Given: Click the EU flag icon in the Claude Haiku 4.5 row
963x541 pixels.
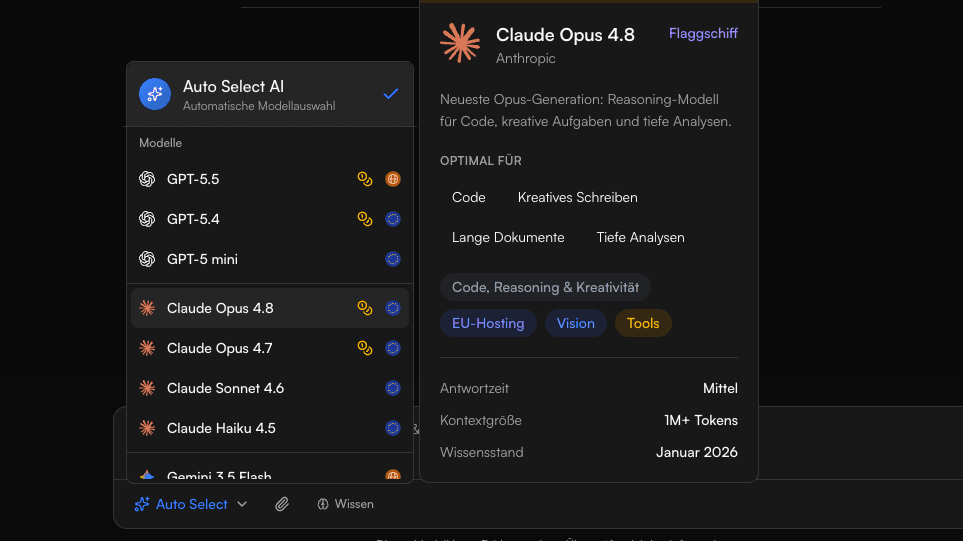Looking at the screenshot, I should point(392,427).
